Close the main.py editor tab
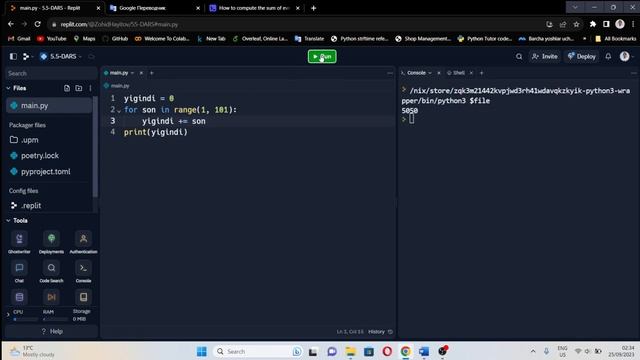This screenshot has height=360, width=640. pos(141,73)
